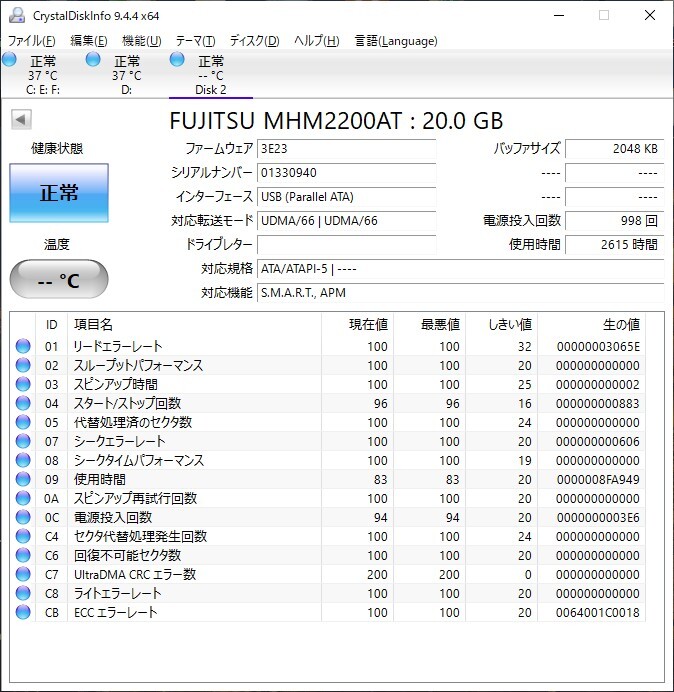Select the D: drive status orb
The height and width of the screenshot is (692, 674).
pos(93,60)
